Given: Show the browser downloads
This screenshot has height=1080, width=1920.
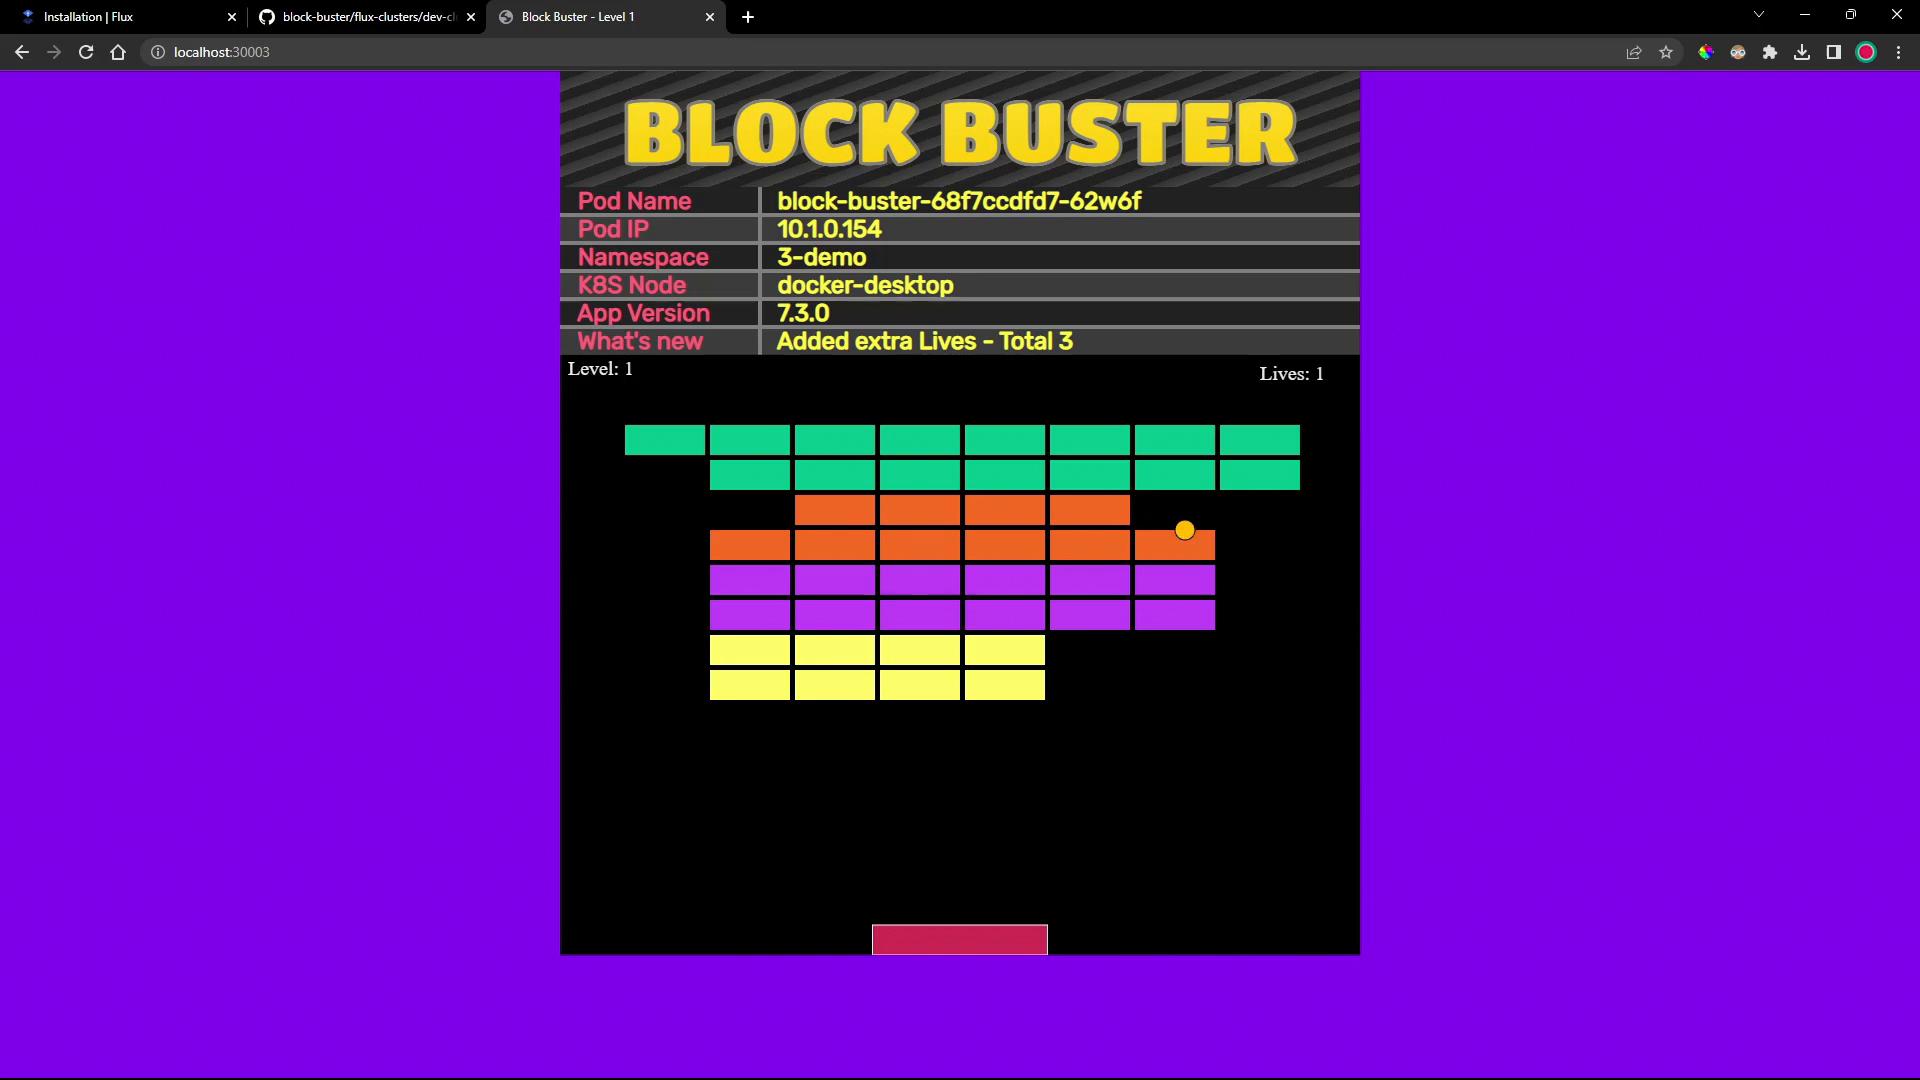Looking at the screenshot, I should [x=1802, y=52].
